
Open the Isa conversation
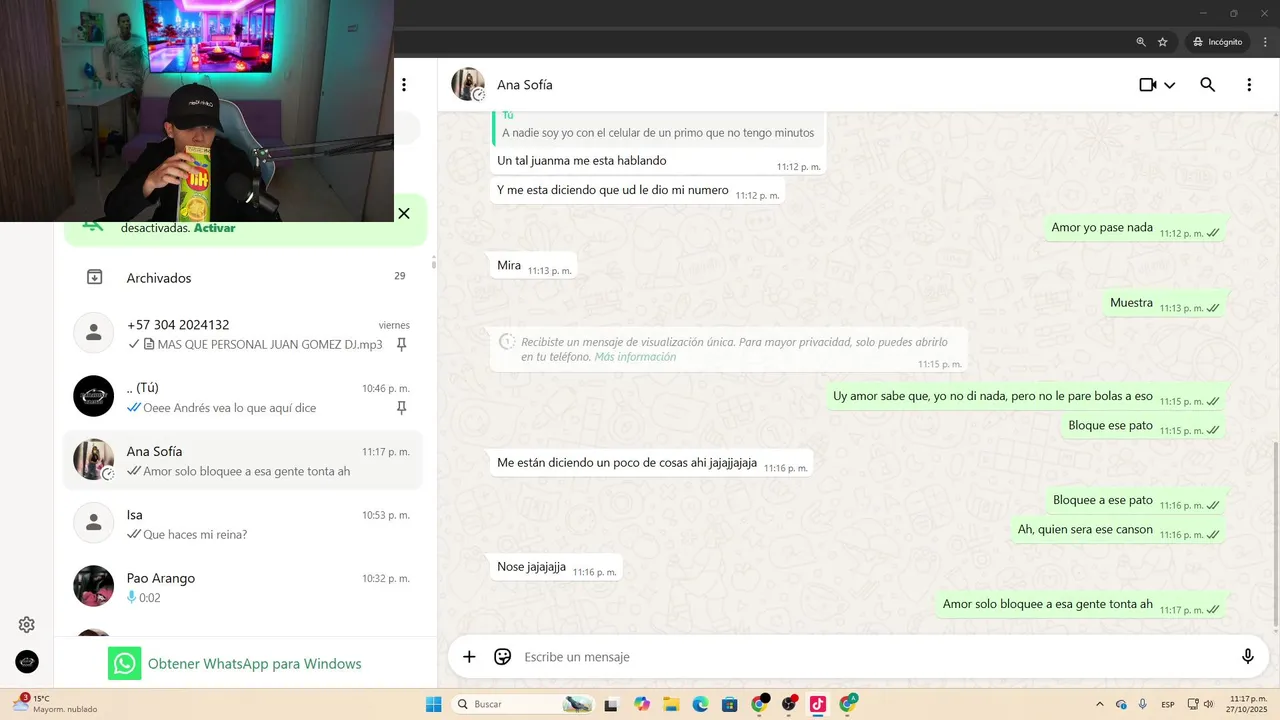coord(243,524)
